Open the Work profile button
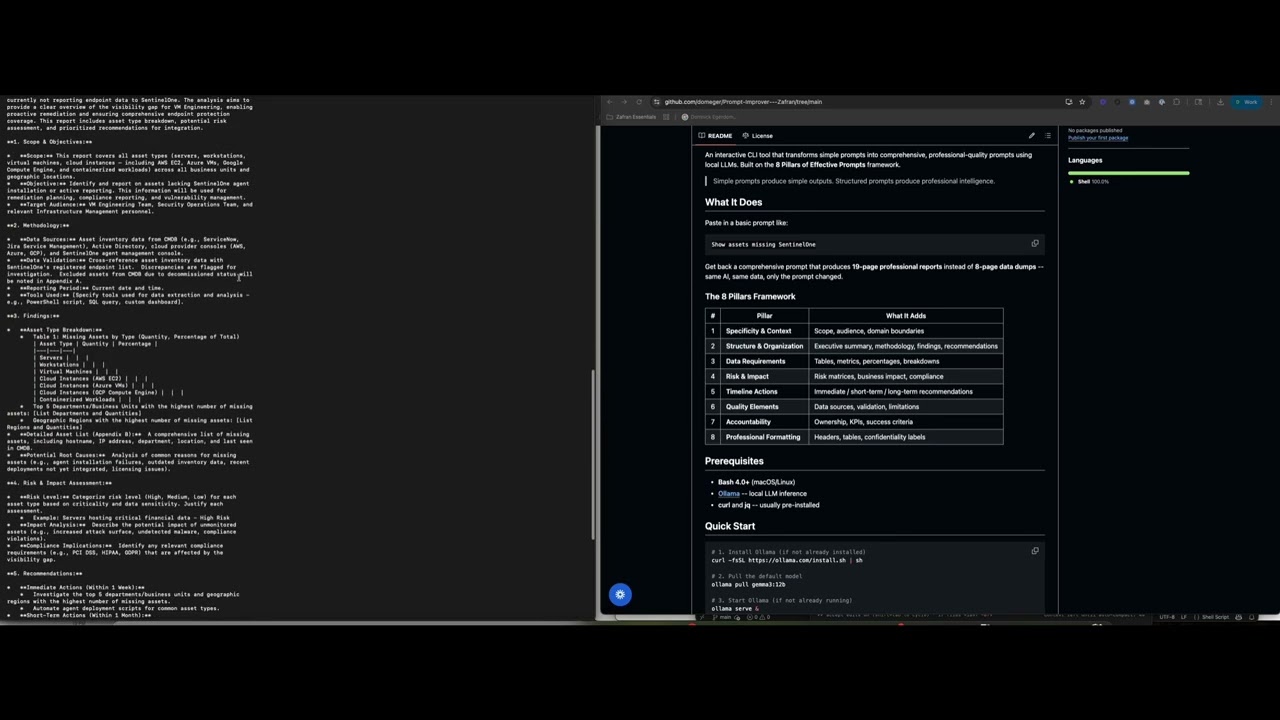This screenshot has width=1280, height=720. tap(1247, 101)
